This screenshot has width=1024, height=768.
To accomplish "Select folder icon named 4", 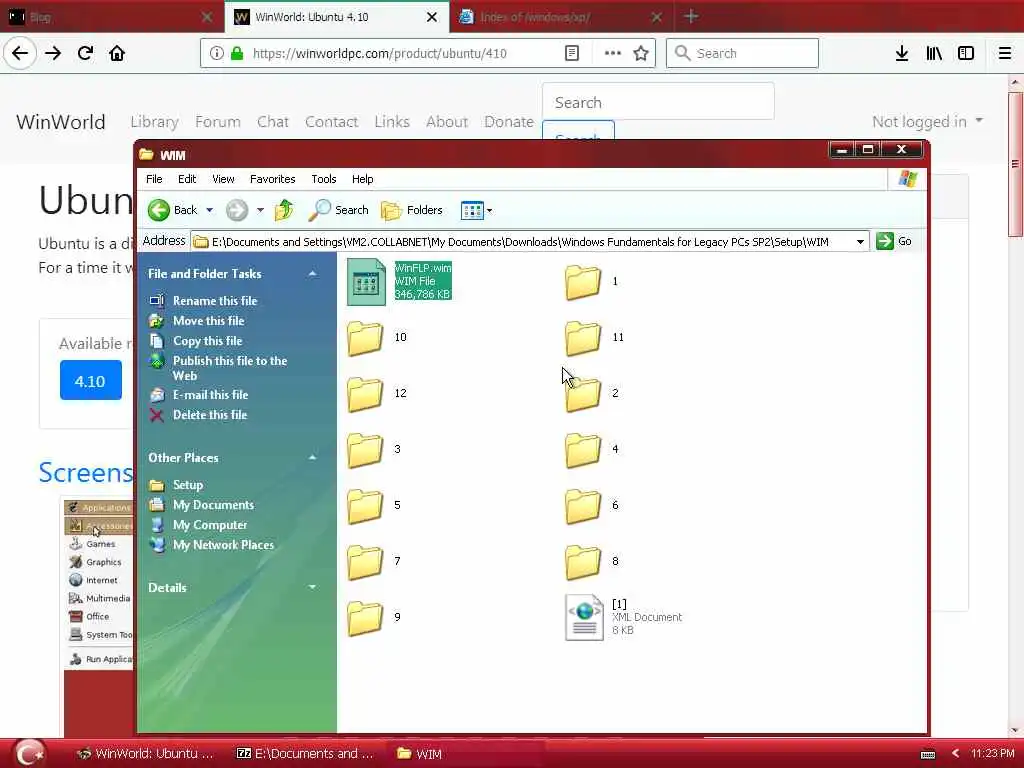I will 583,450.
